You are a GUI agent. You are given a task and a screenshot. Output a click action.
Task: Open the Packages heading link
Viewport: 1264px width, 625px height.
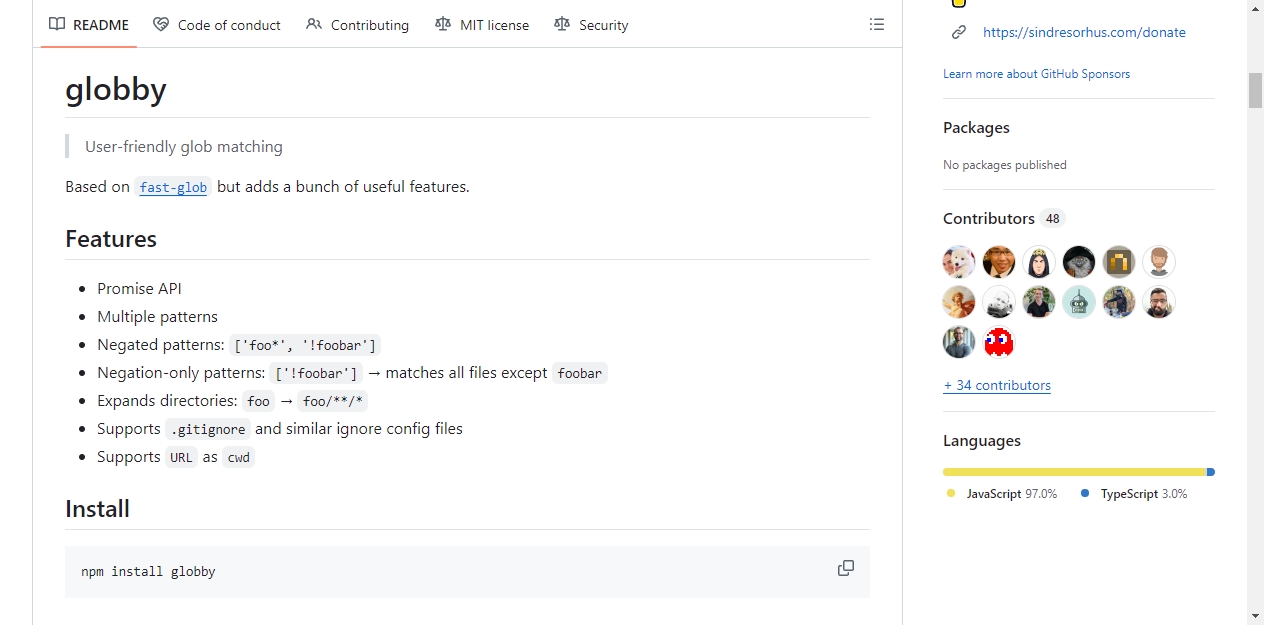point(976,128)
